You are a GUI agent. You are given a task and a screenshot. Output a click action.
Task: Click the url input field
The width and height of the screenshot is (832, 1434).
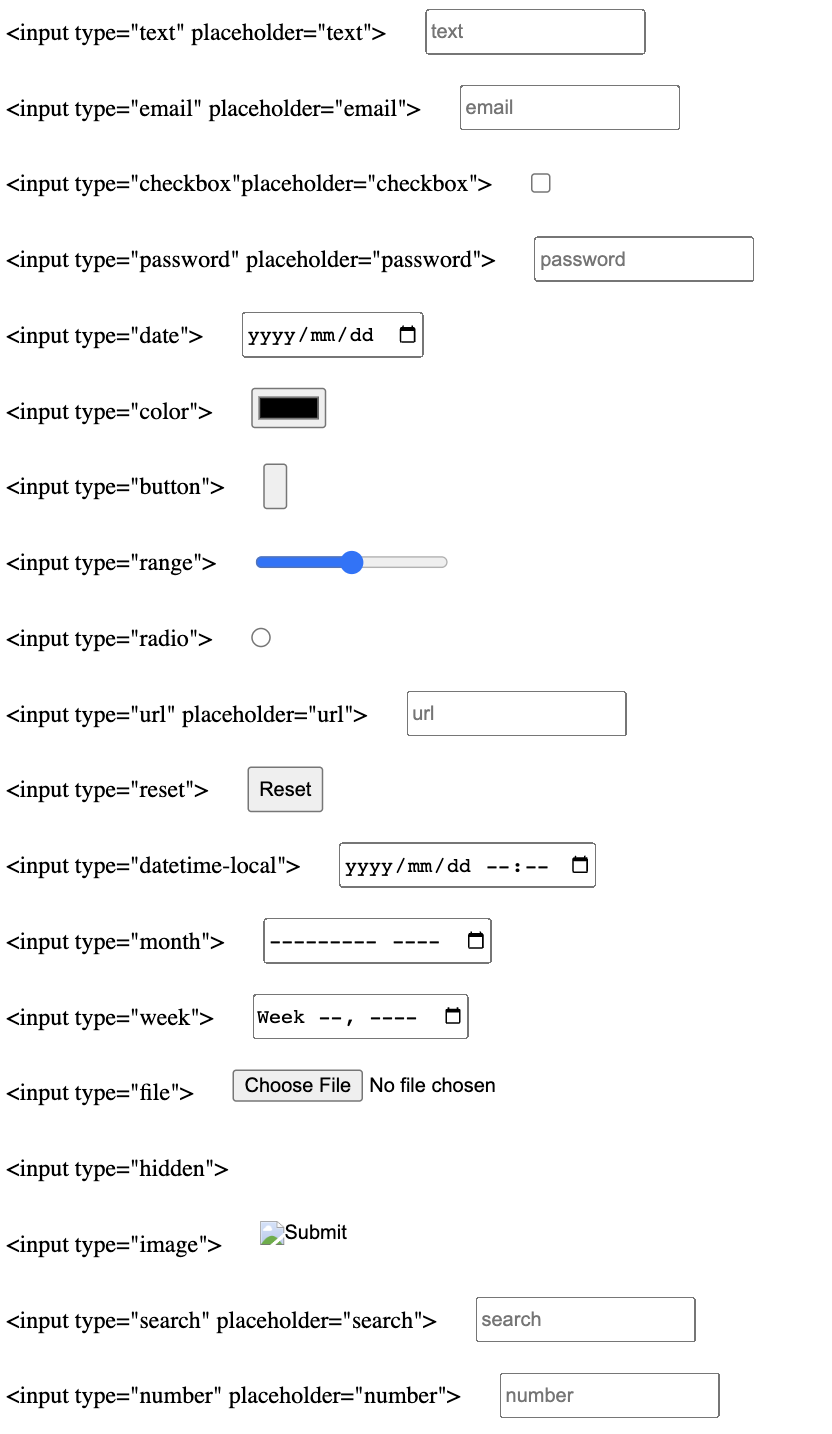[516, 714]
